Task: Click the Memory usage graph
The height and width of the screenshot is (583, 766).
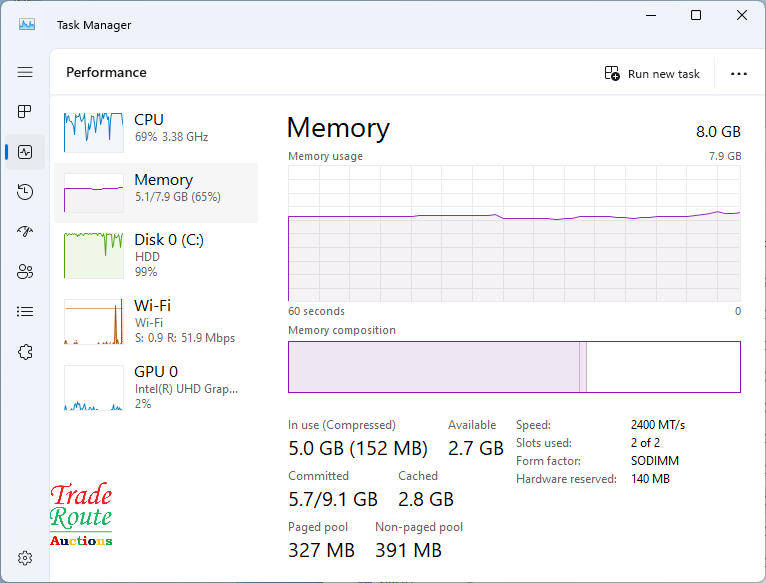Action: pyautogui.click(x=514, y=234)
